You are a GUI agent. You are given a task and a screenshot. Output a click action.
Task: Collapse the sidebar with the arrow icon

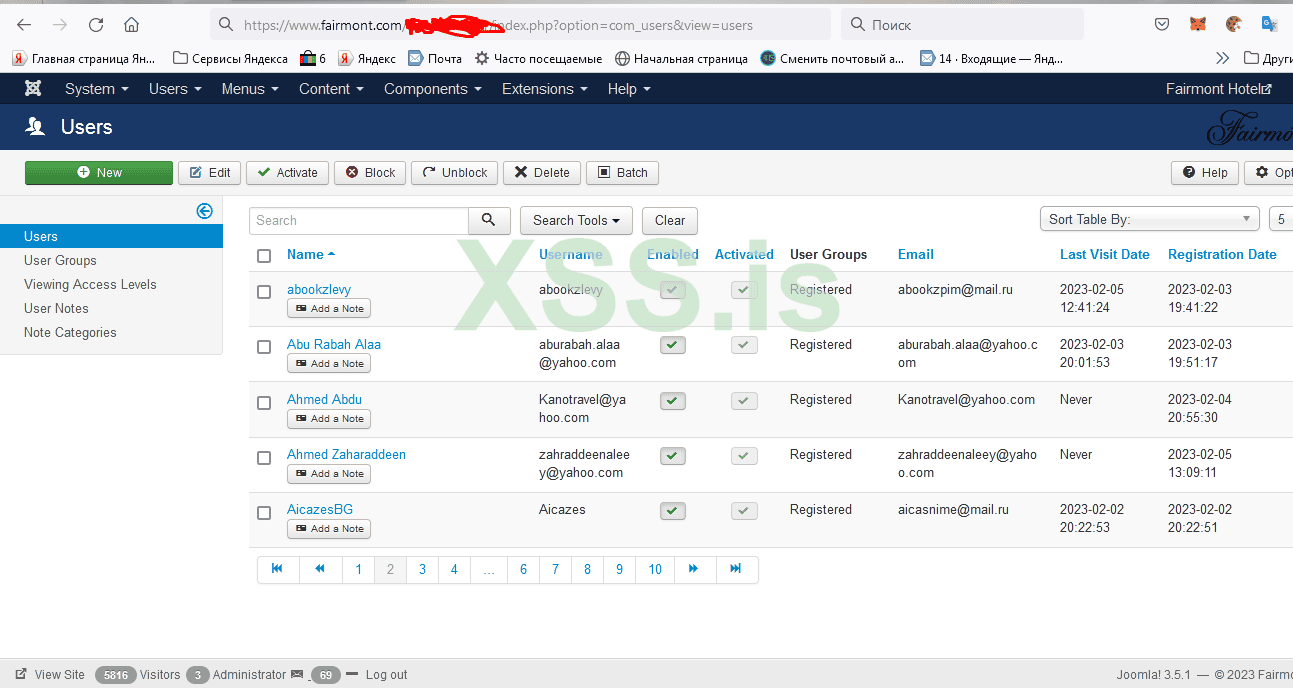(204, 211)
